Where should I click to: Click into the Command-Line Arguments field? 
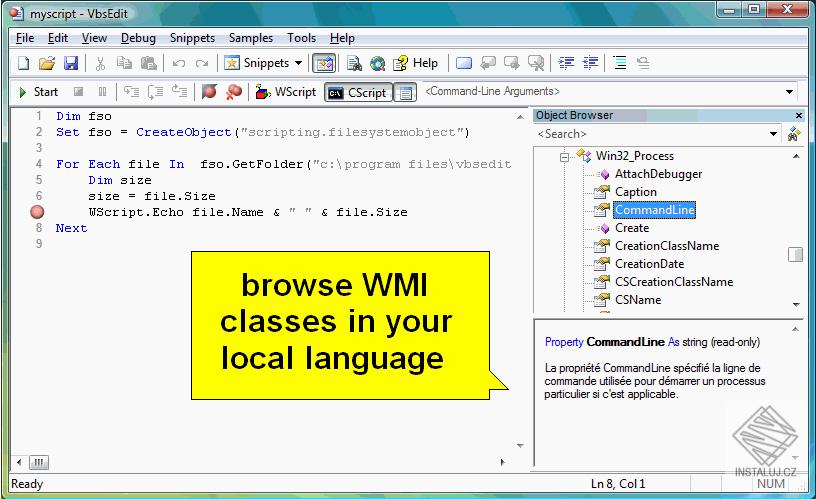pos(603,92)
